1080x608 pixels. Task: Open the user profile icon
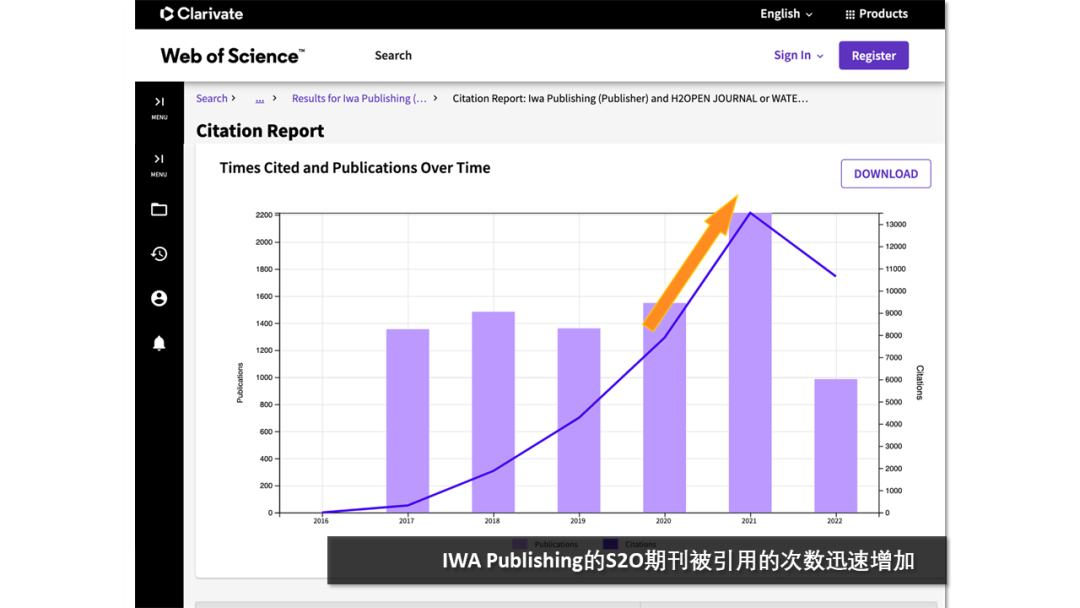tap(159, 298)
